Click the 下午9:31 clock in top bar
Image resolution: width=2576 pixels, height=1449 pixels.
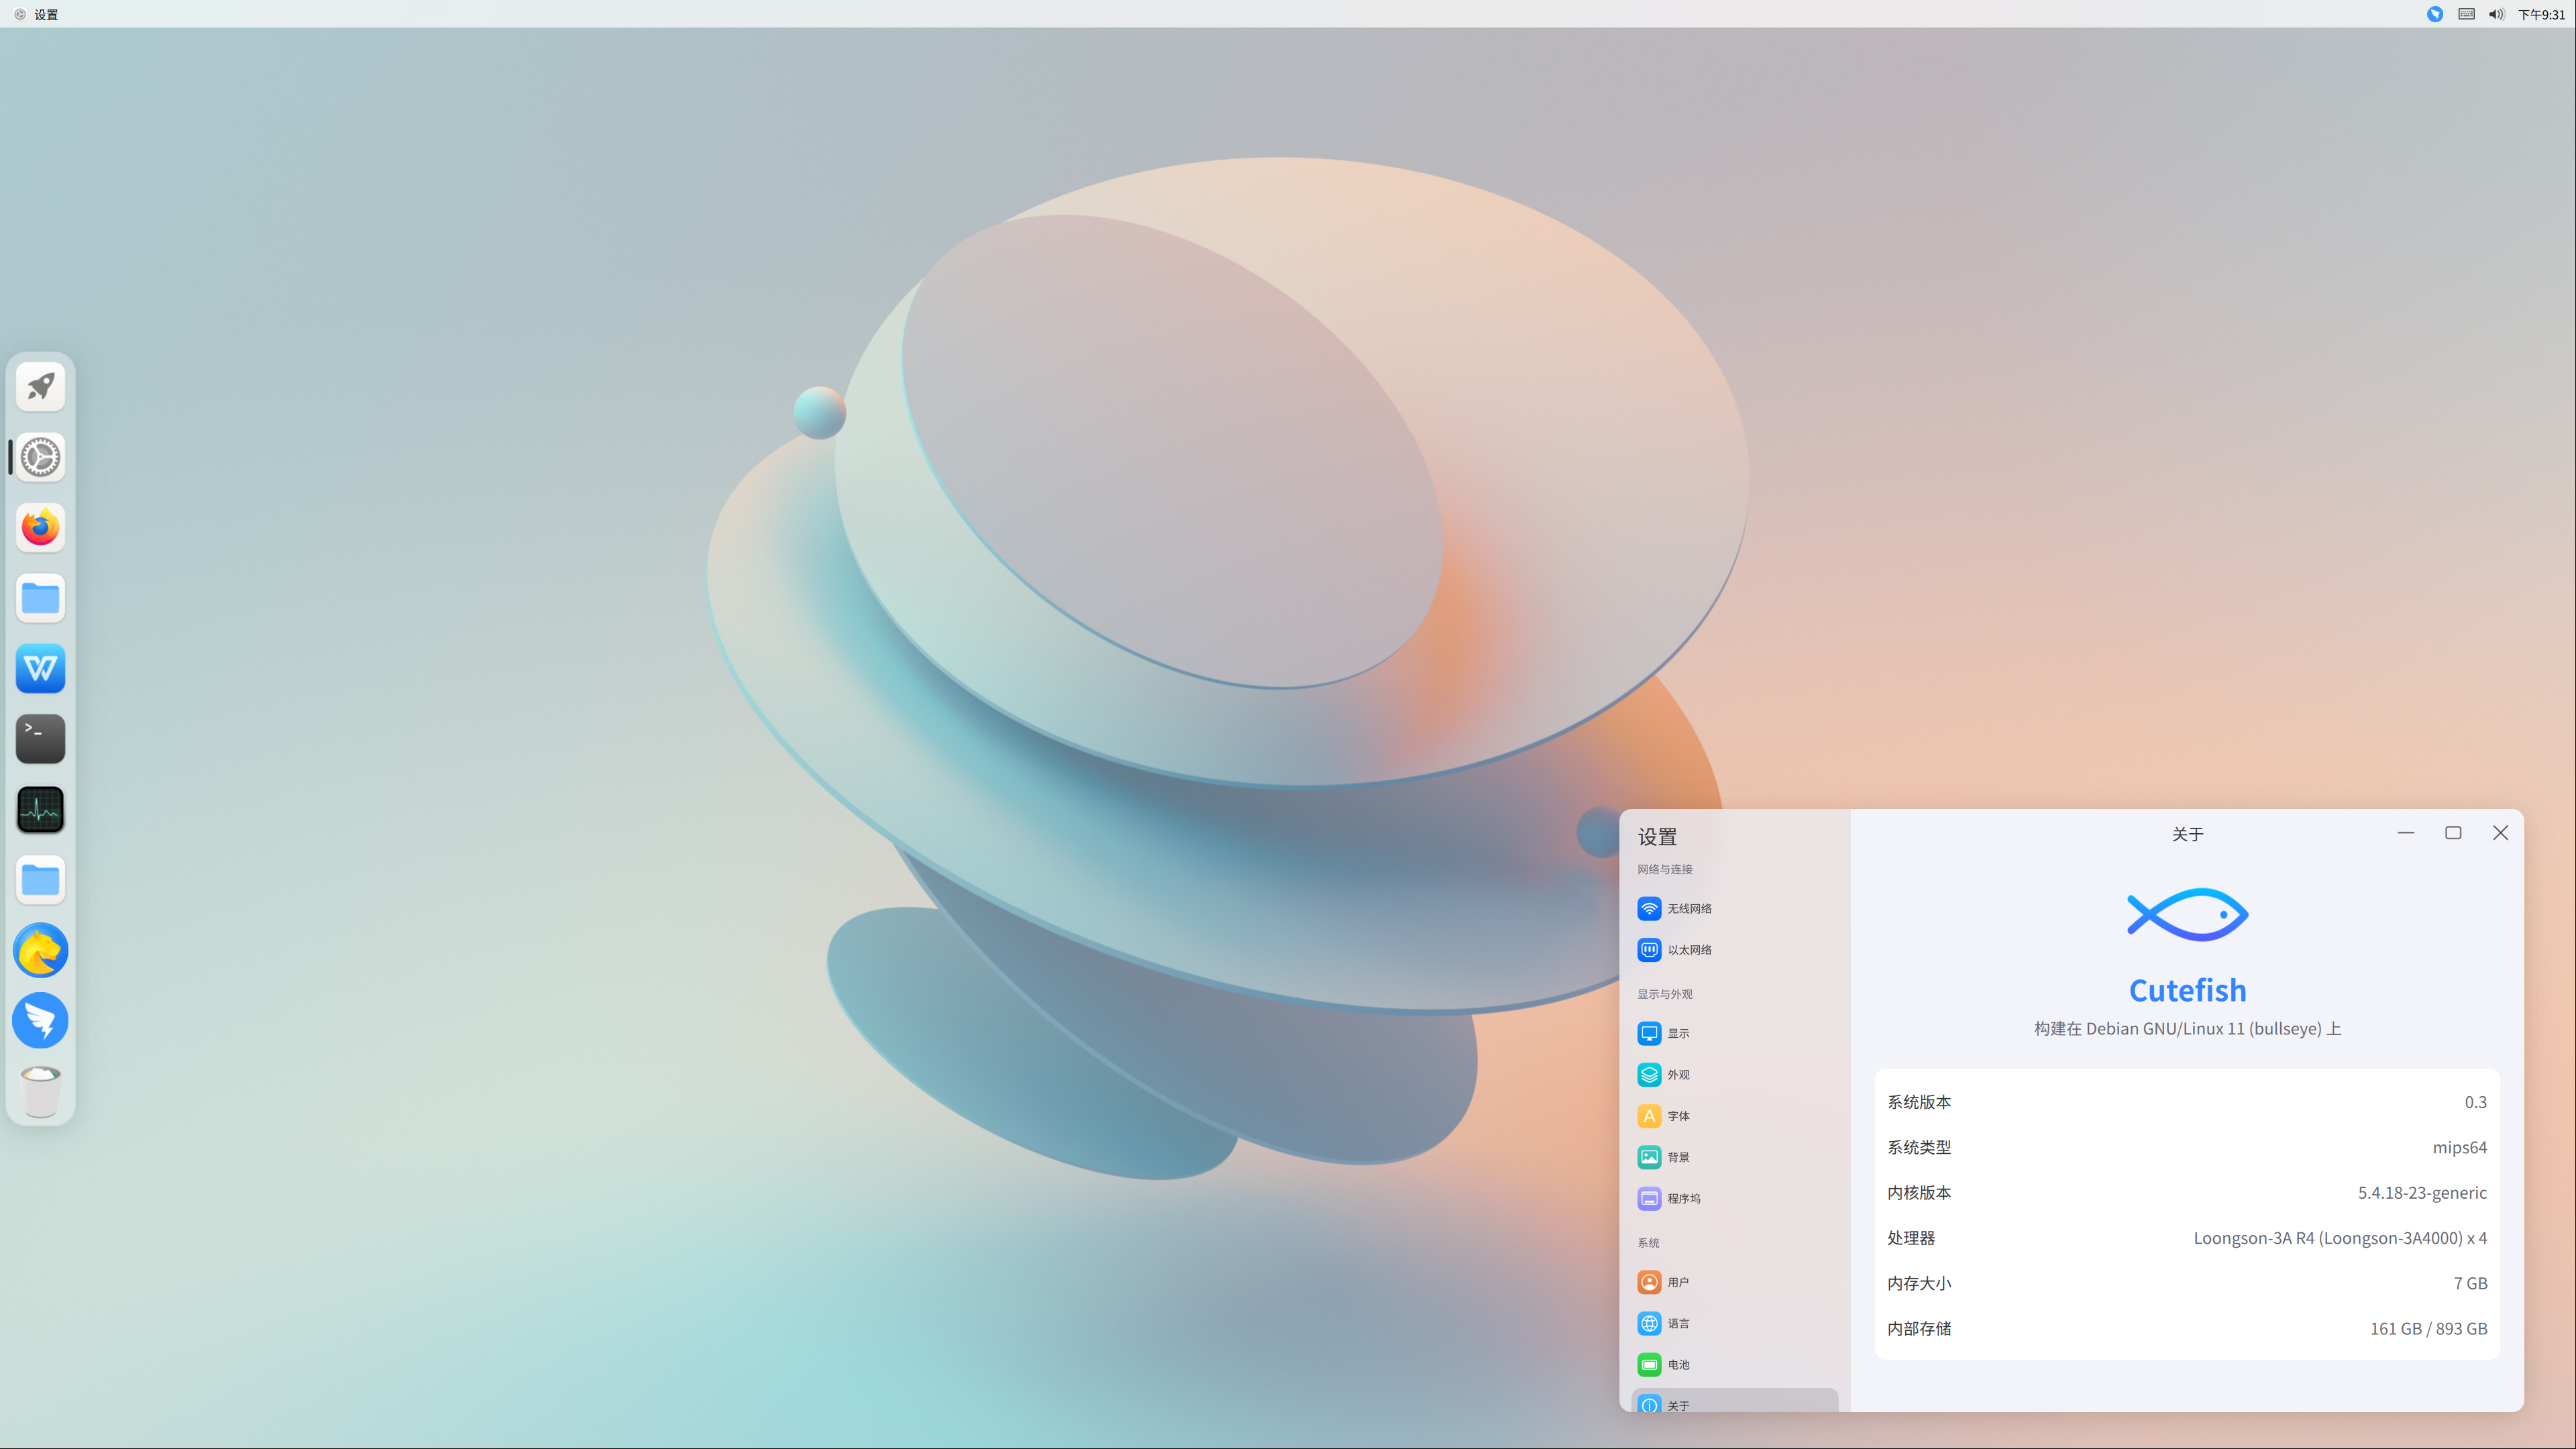pos(2541,14)
